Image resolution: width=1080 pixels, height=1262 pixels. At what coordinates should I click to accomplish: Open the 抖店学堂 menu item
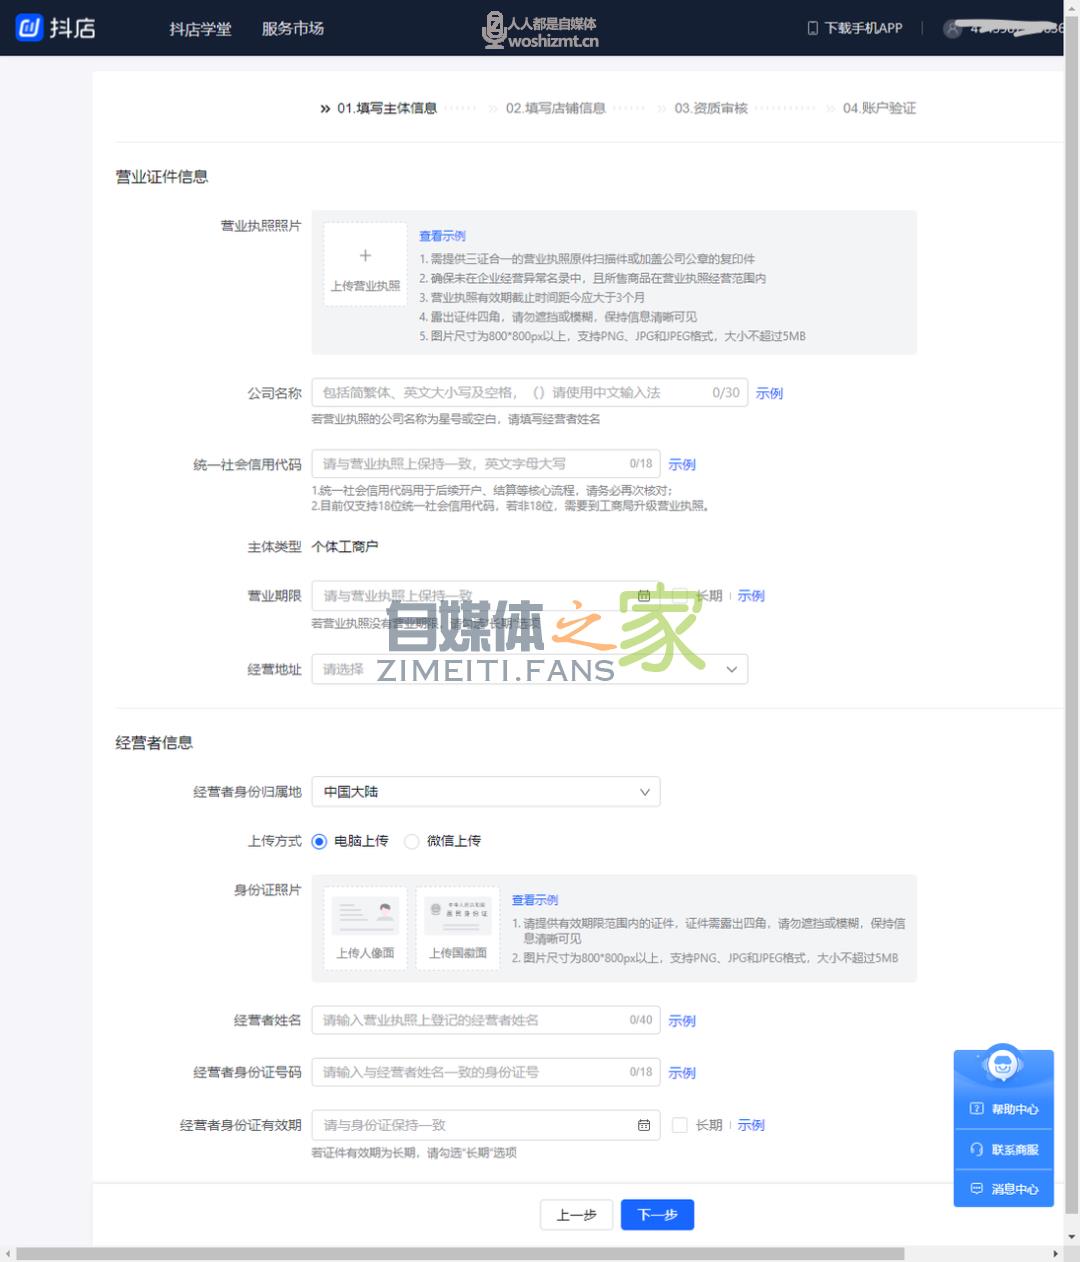coord(199,28)
